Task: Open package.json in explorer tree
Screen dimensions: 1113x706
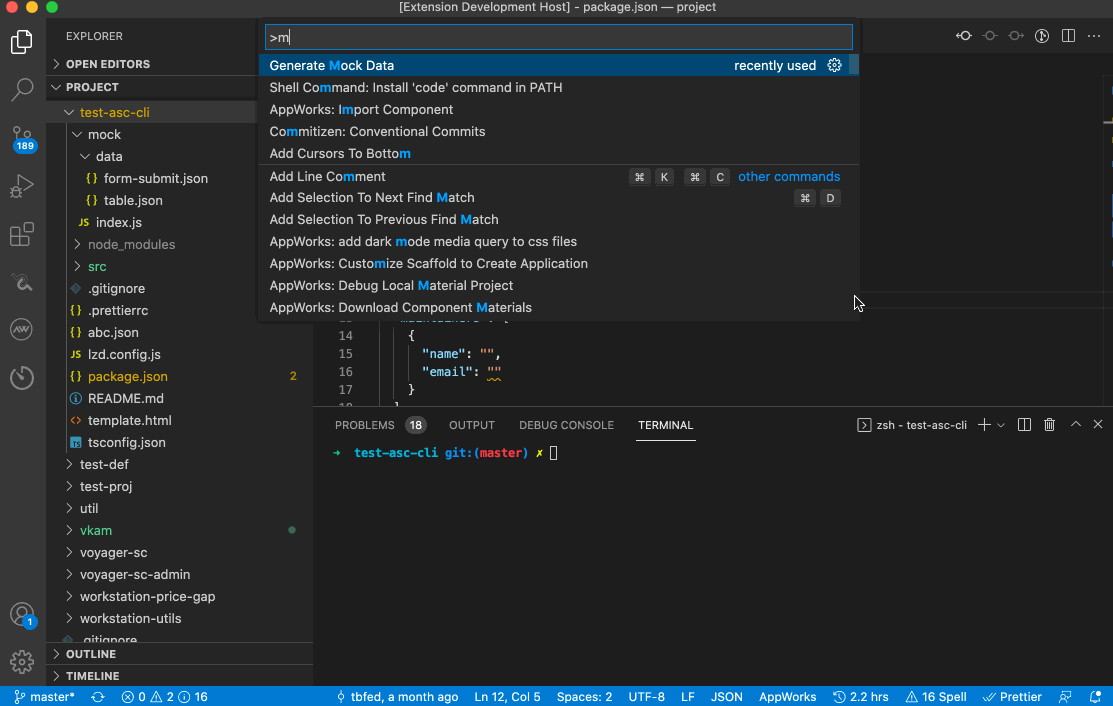Action: pos(128,376)
